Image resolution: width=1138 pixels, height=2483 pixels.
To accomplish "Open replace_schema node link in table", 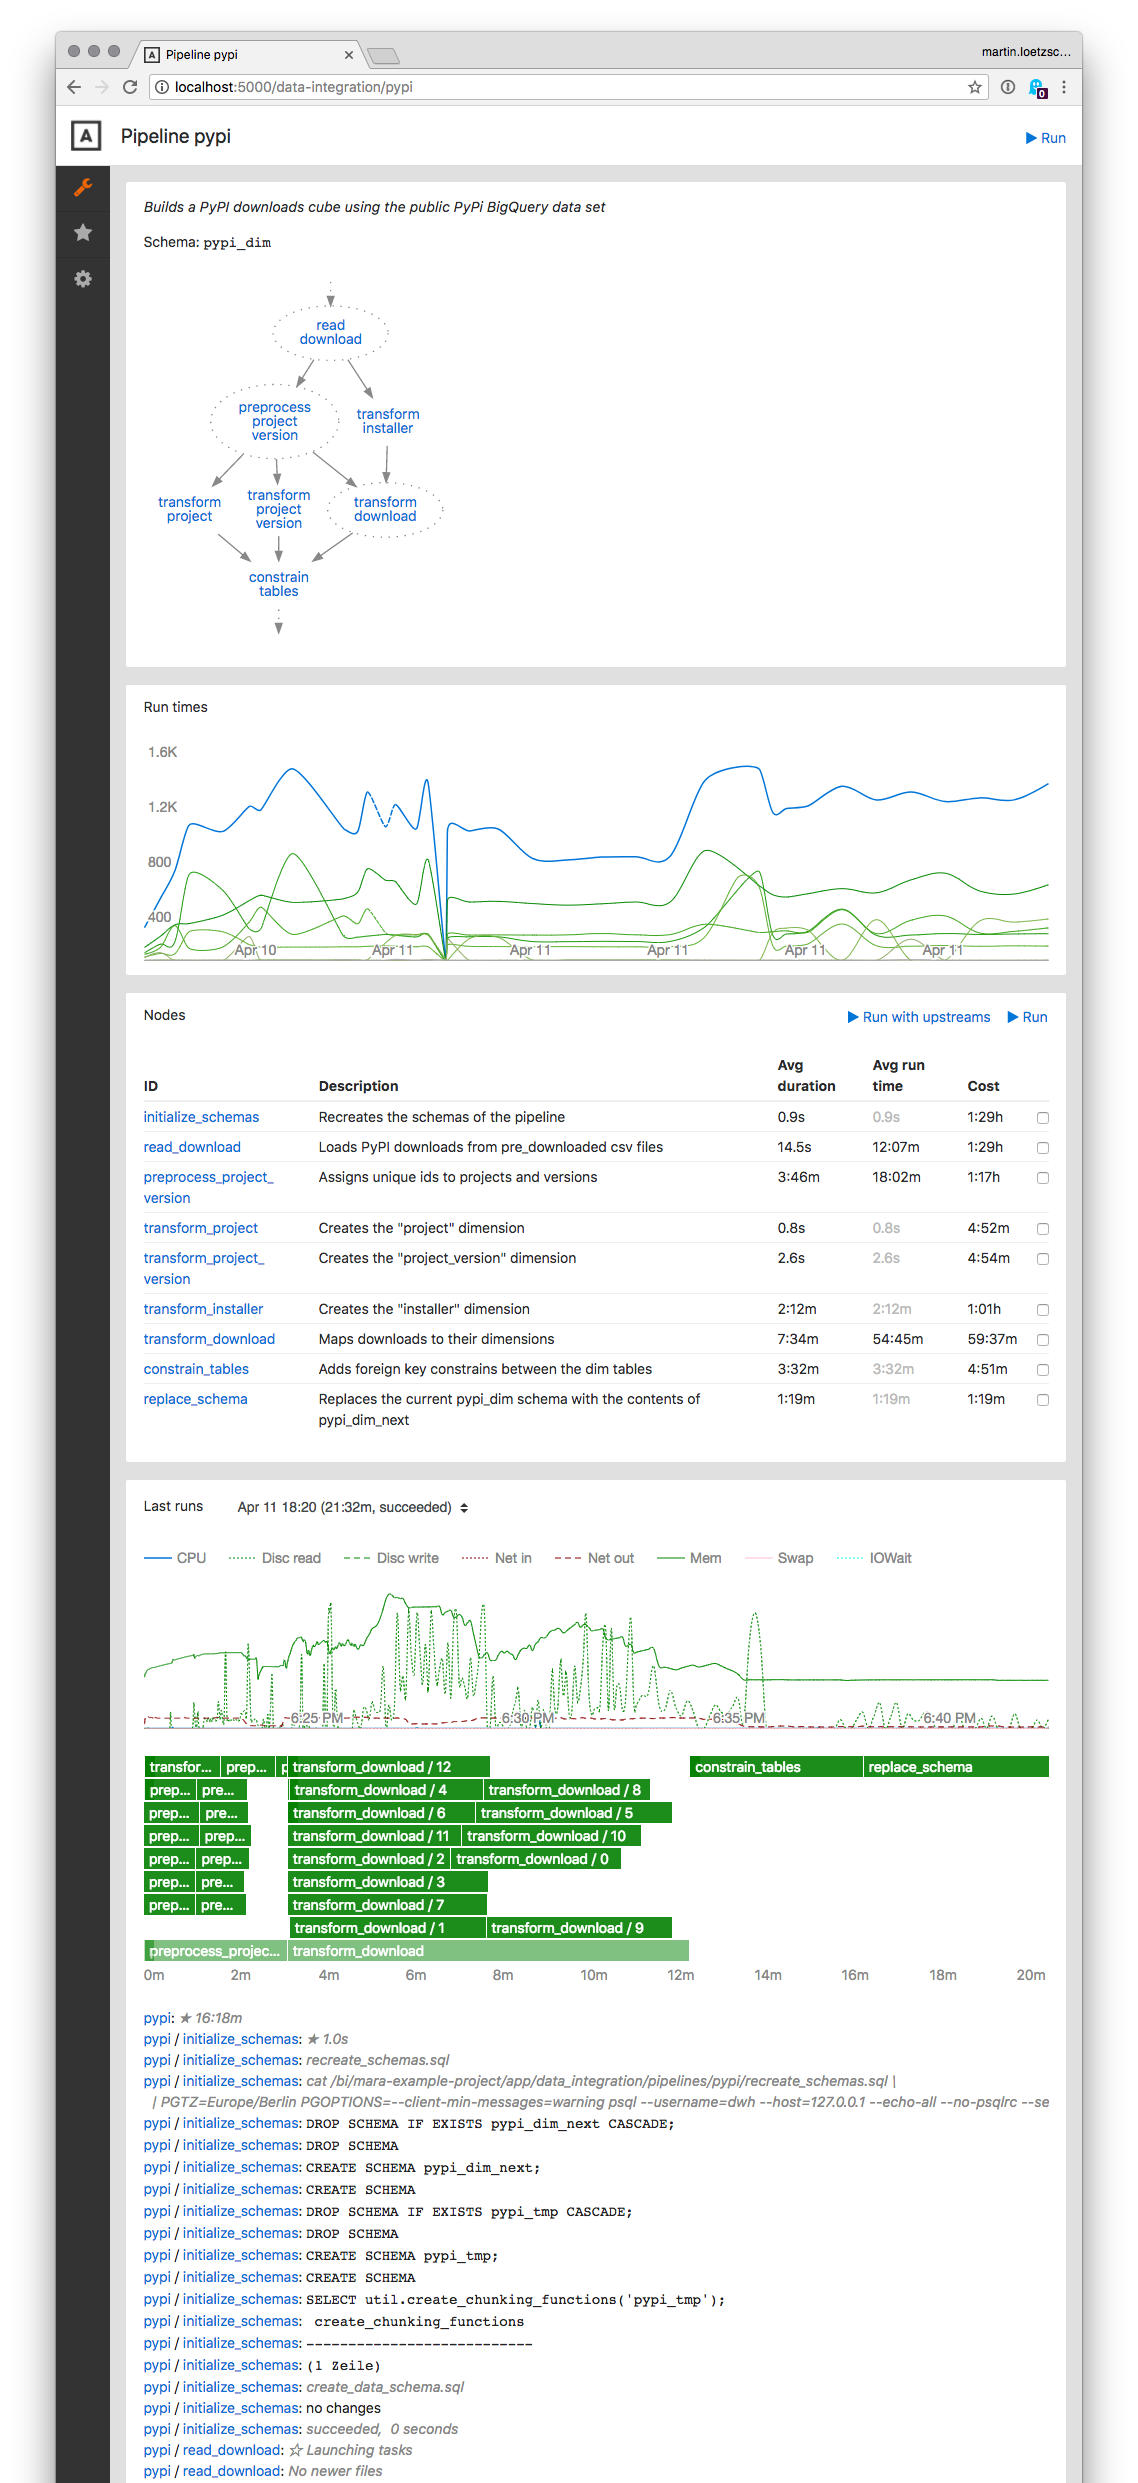I will pyautogui.click(x=195, y=1399).
